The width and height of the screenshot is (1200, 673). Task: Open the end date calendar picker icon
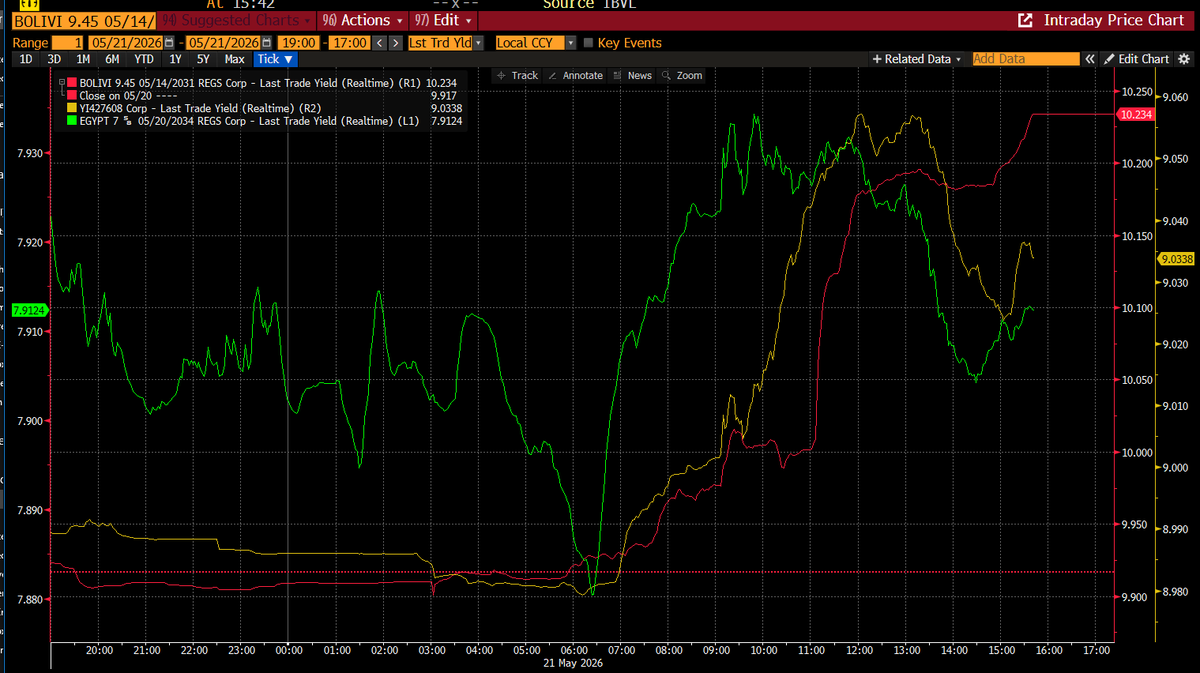coord(266,43)
